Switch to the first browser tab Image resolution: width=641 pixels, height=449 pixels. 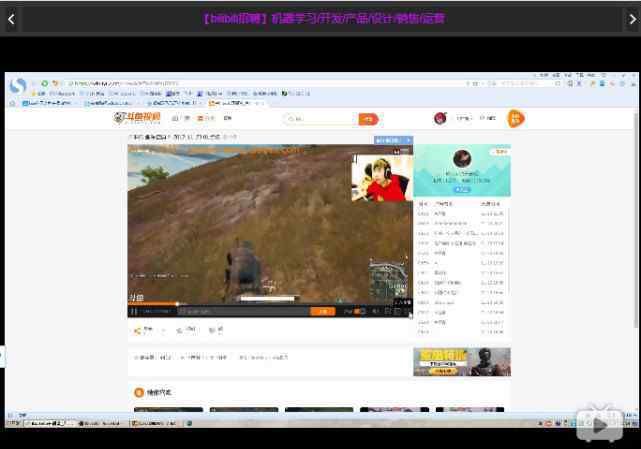[48, 103]
